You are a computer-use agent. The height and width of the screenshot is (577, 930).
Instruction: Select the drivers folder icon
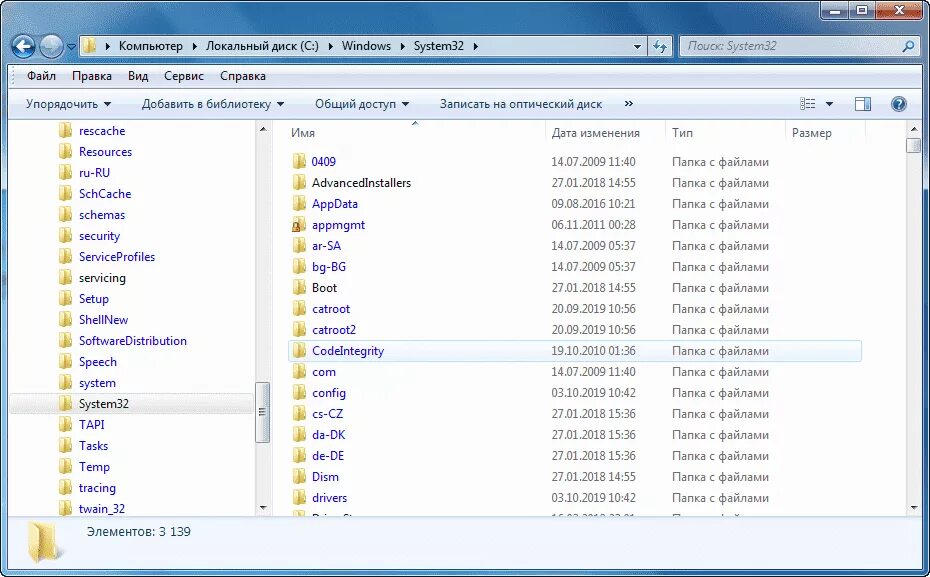pos(300,498)
